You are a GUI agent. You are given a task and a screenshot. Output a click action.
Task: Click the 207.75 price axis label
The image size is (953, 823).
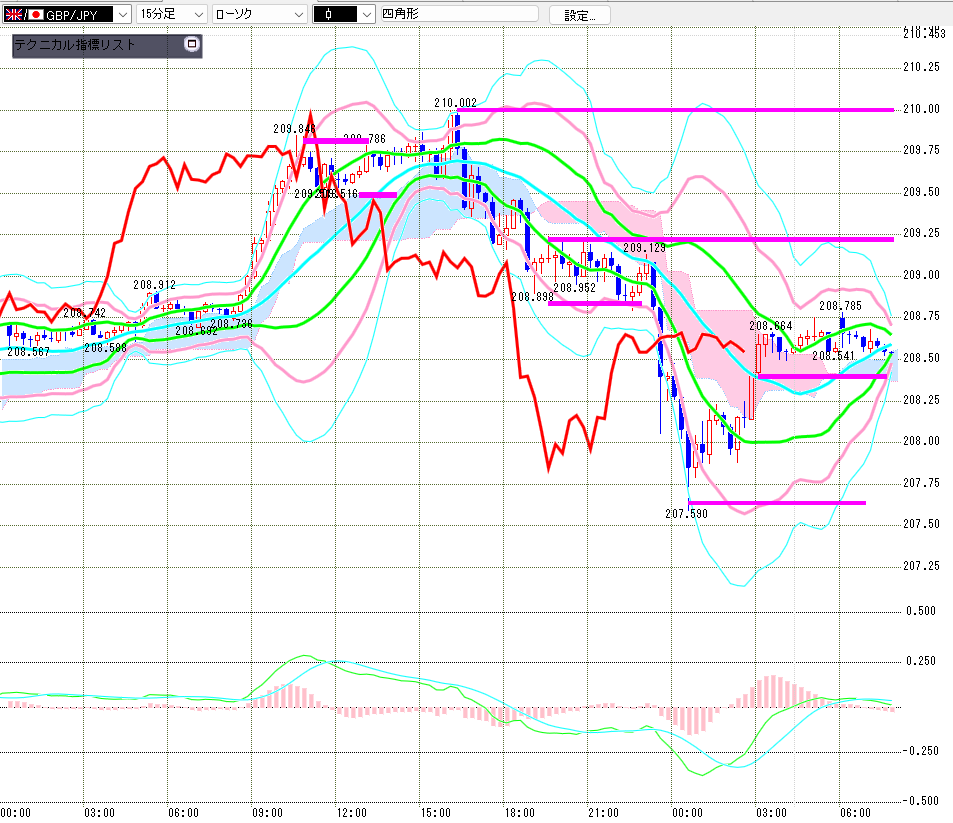click(921, 483)
